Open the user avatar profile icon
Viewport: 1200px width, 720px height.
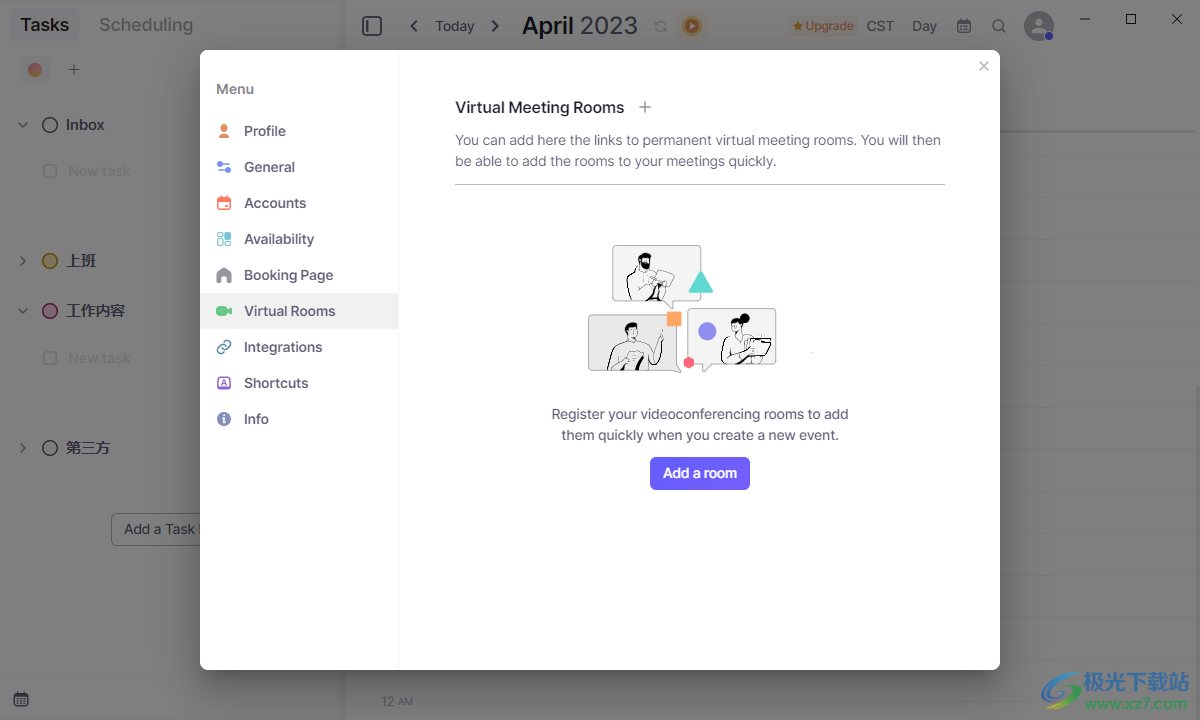(1039, 26)
